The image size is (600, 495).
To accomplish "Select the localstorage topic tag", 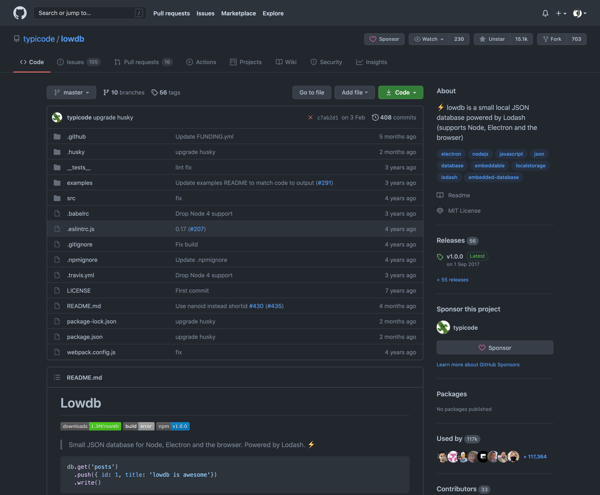I will coord(530,166).
